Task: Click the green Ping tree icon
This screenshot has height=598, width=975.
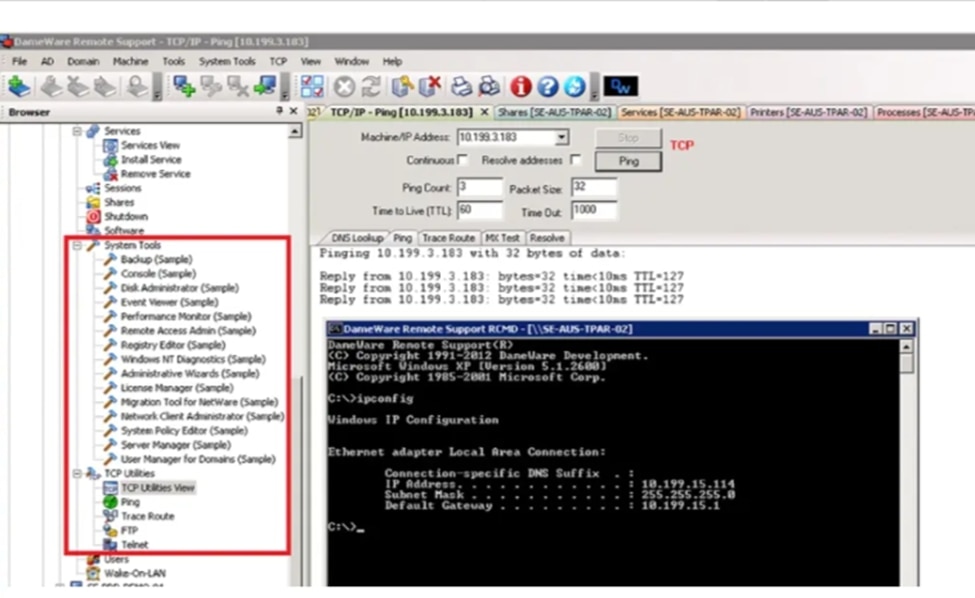Action: tap(110, 502)
